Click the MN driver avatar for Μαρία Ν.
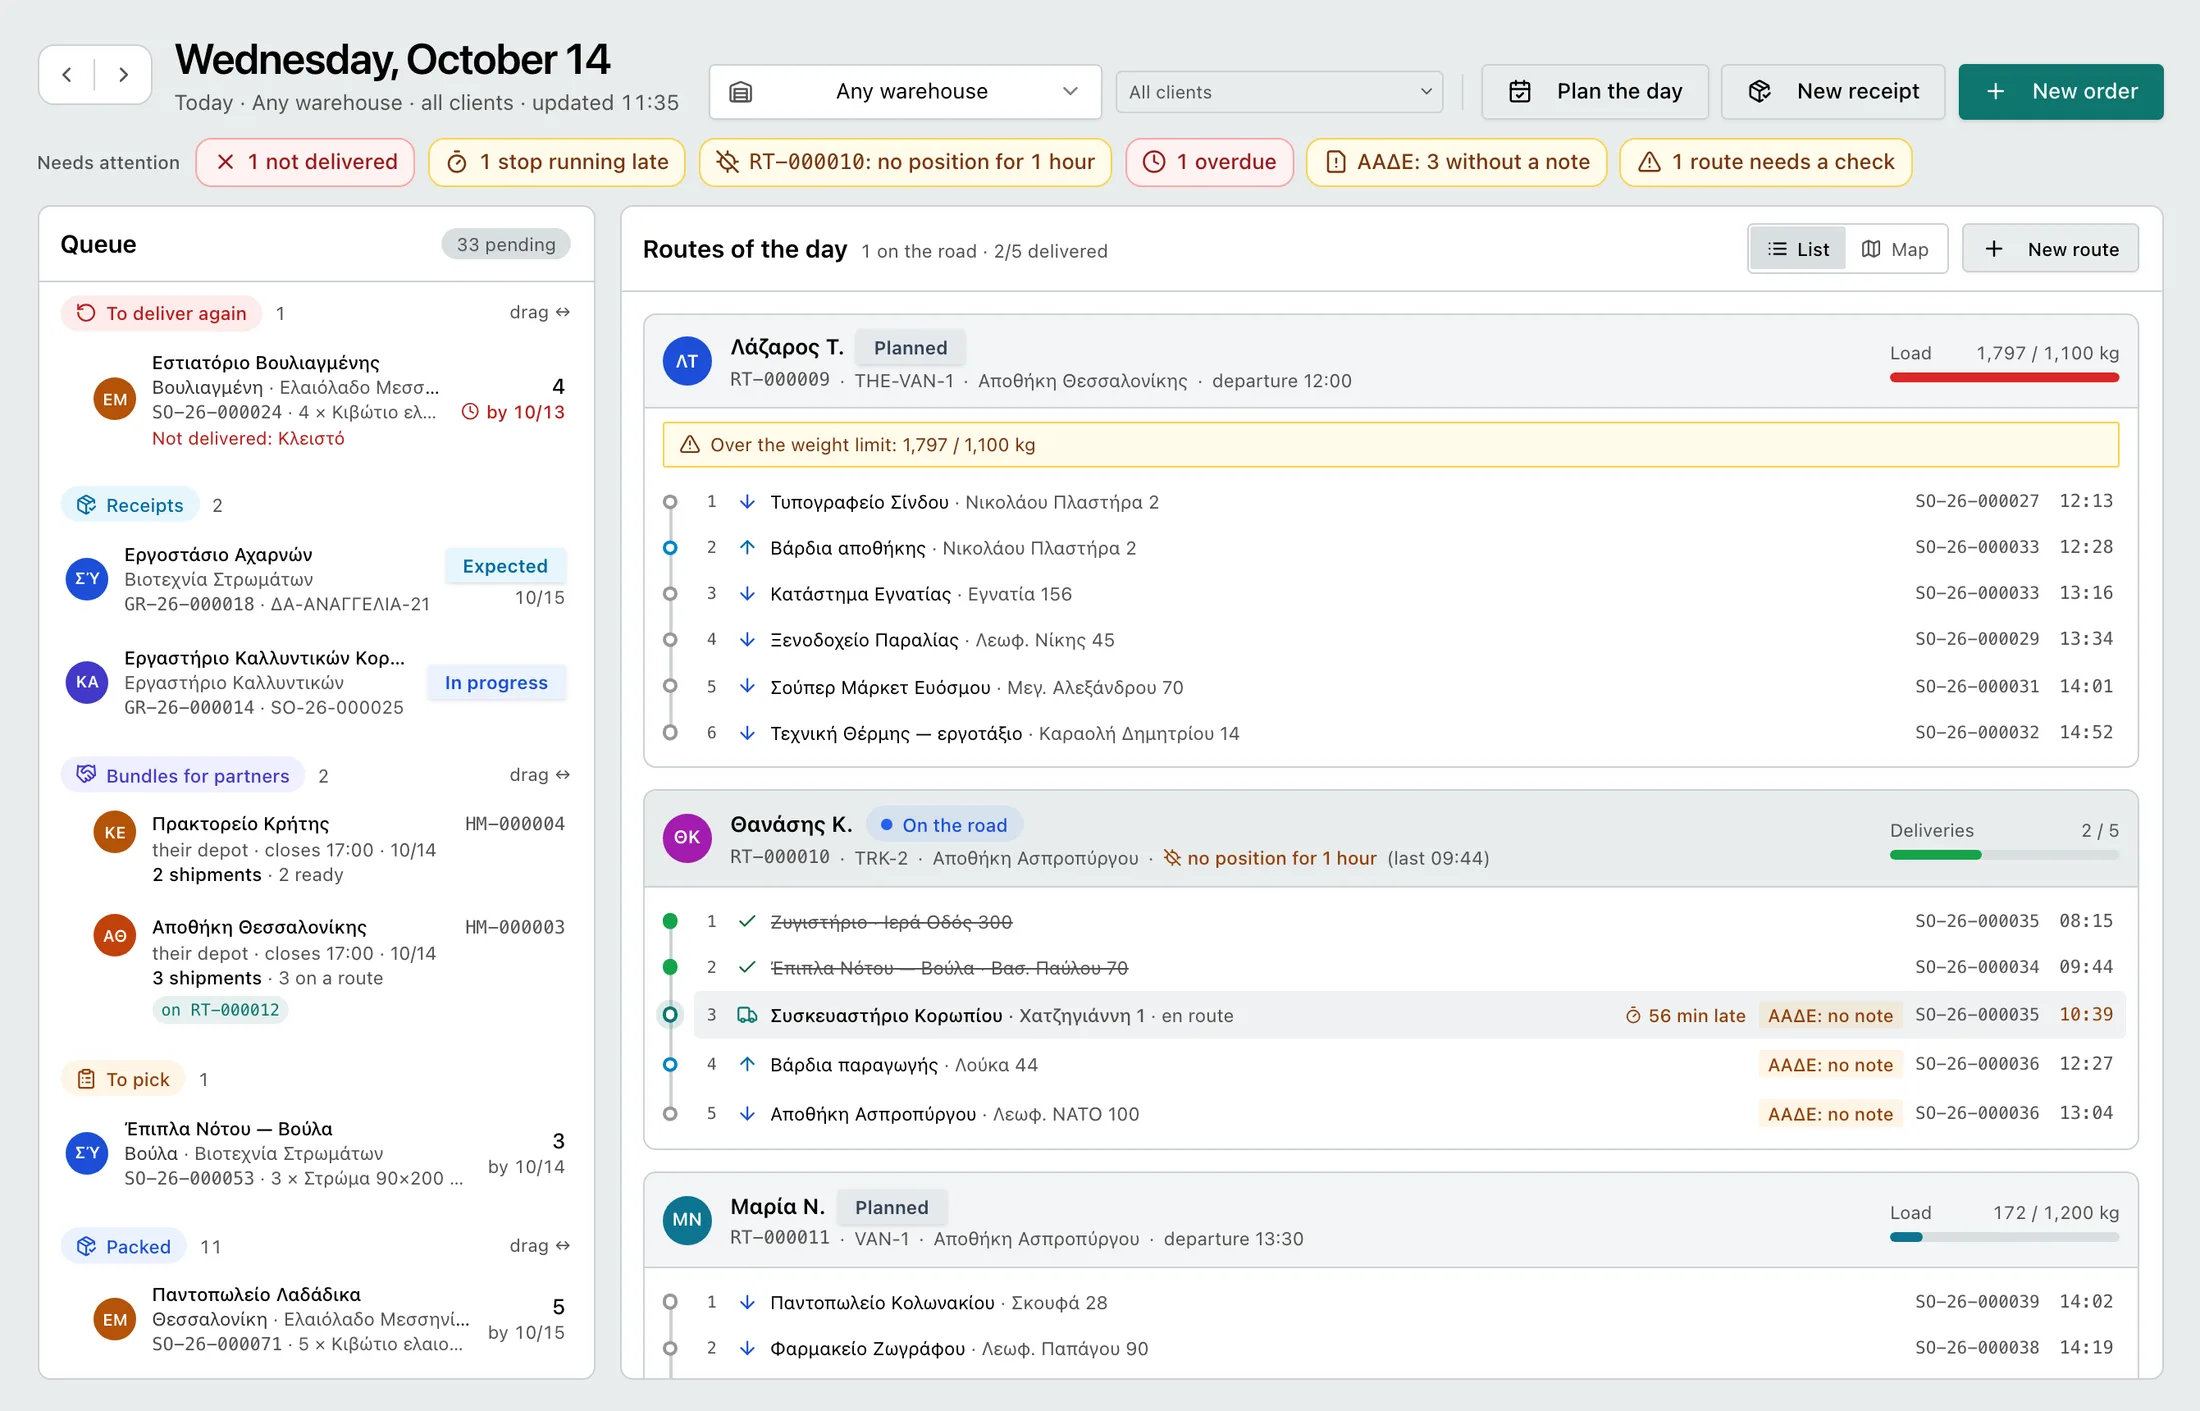This screenshot has height=1411, width=2200. 687,1220
